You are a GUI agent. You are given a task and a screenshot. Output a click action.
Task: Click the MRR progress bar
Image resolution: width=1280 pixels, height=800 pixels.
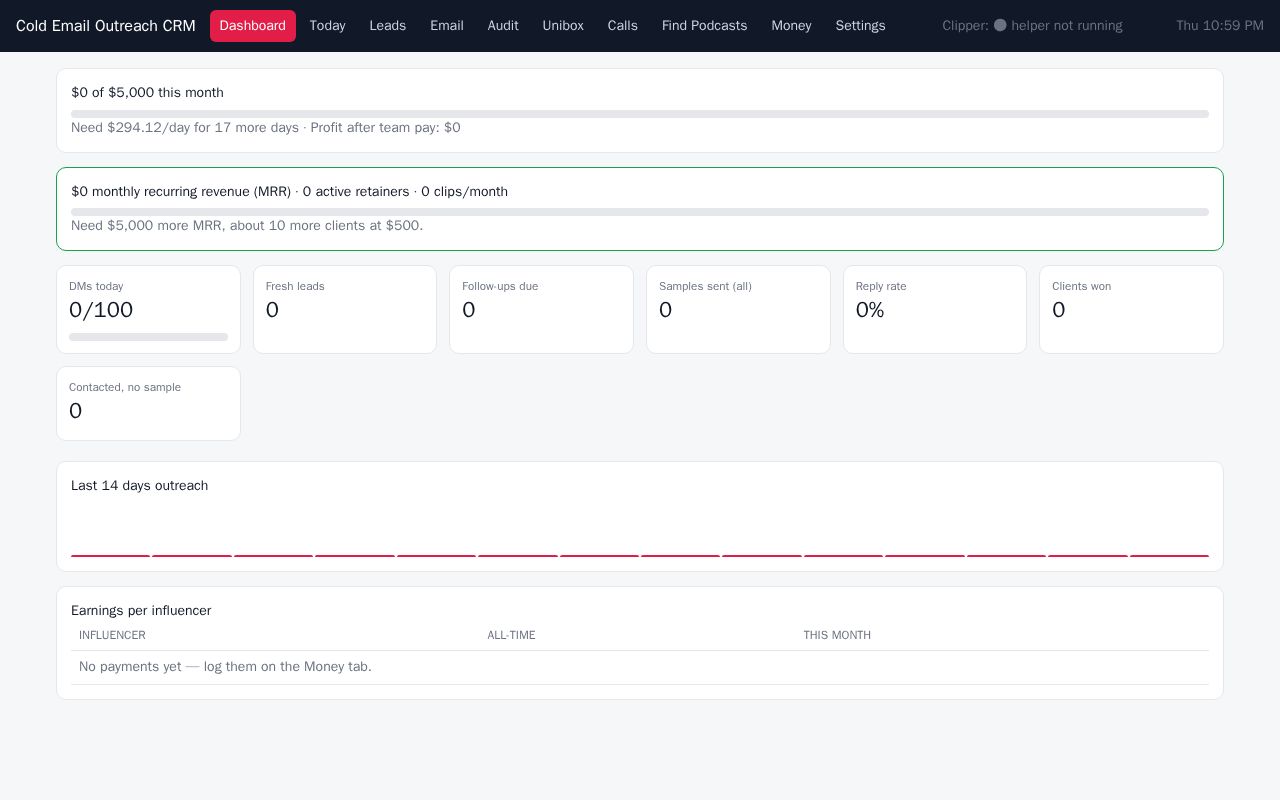(x=640, y=212)
